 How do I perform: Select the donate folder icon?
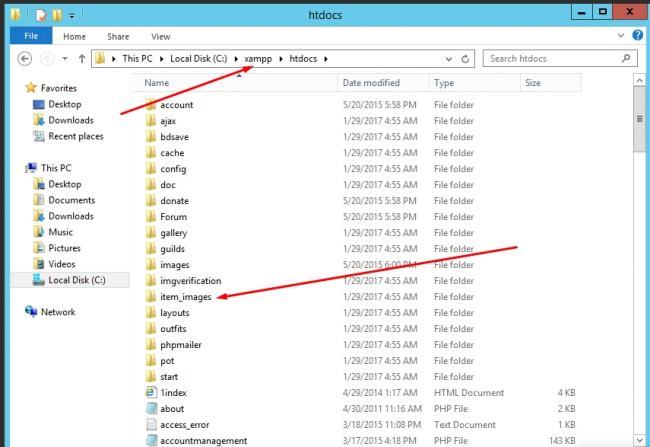151,200
